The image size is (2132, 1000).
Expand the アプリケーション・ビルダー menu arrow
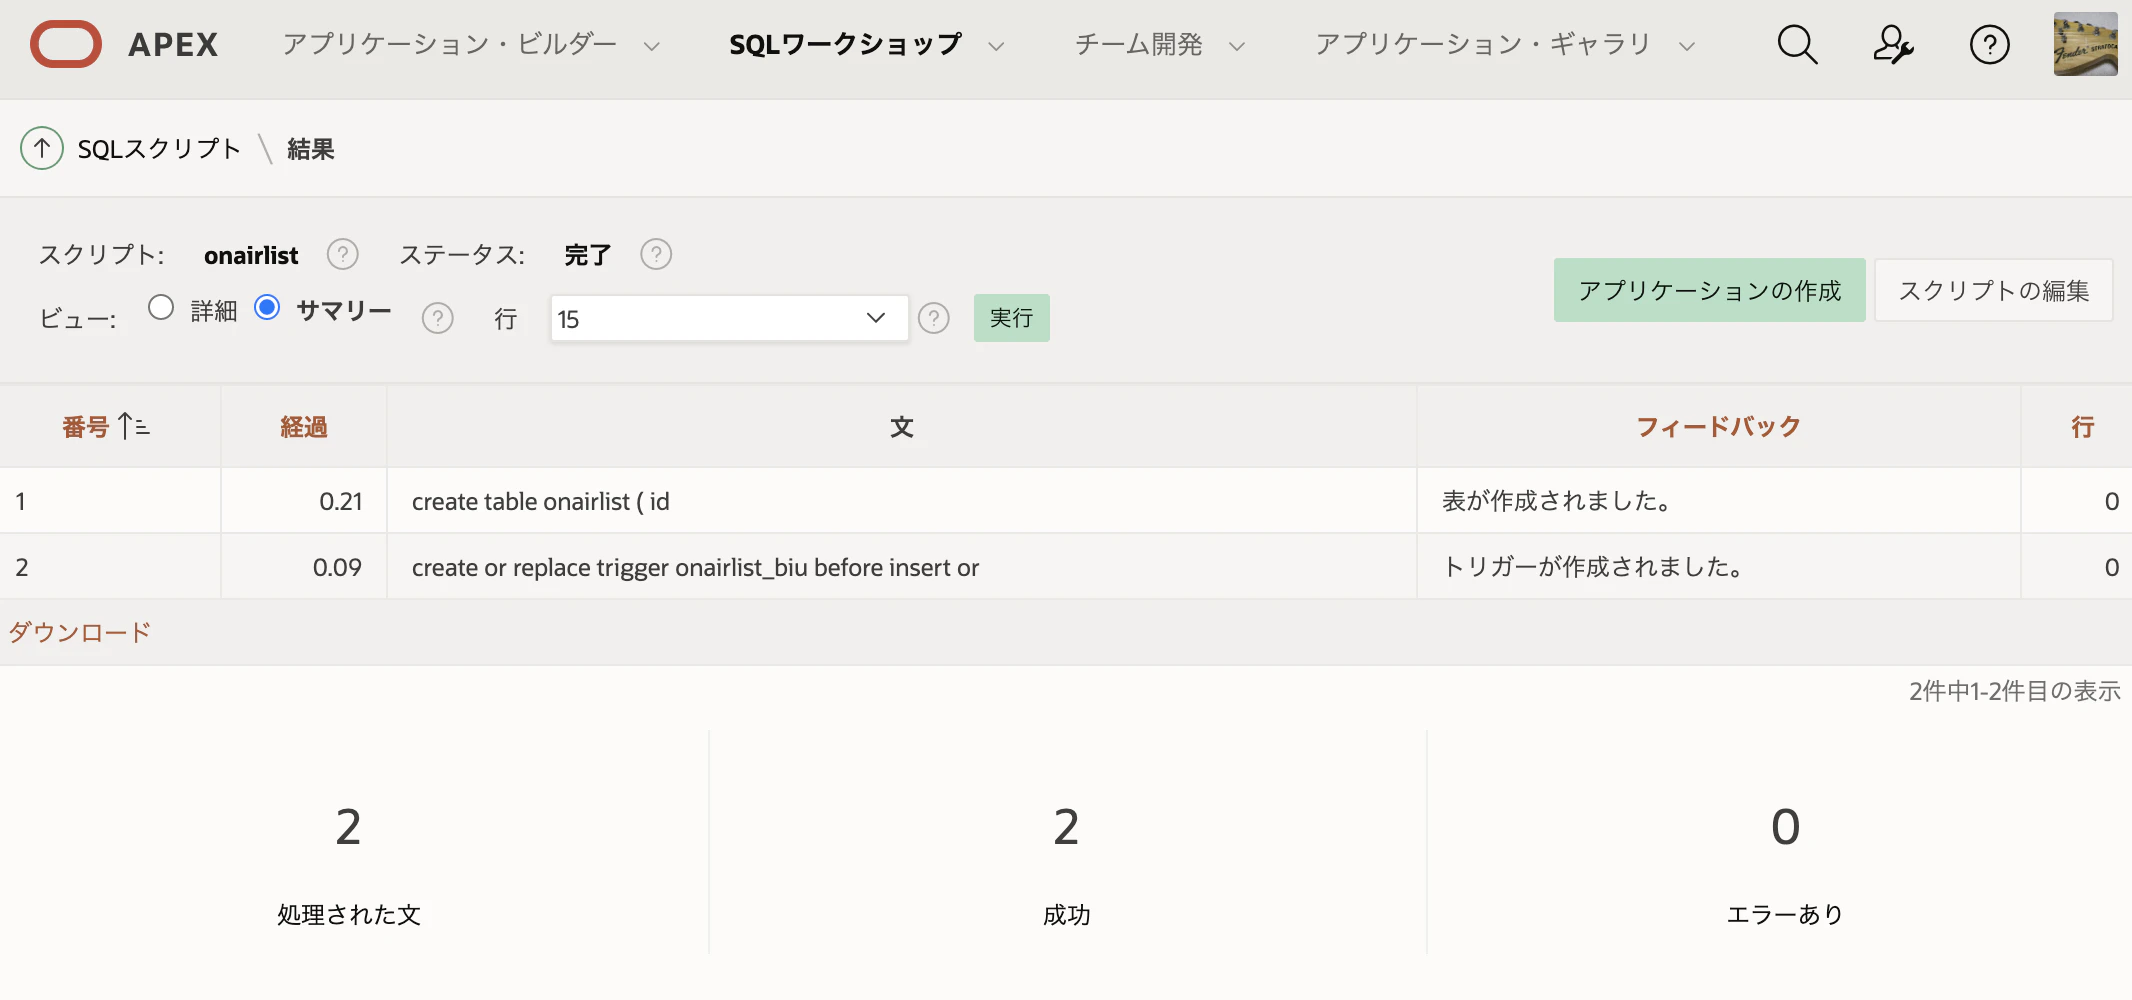click(651, 46)
